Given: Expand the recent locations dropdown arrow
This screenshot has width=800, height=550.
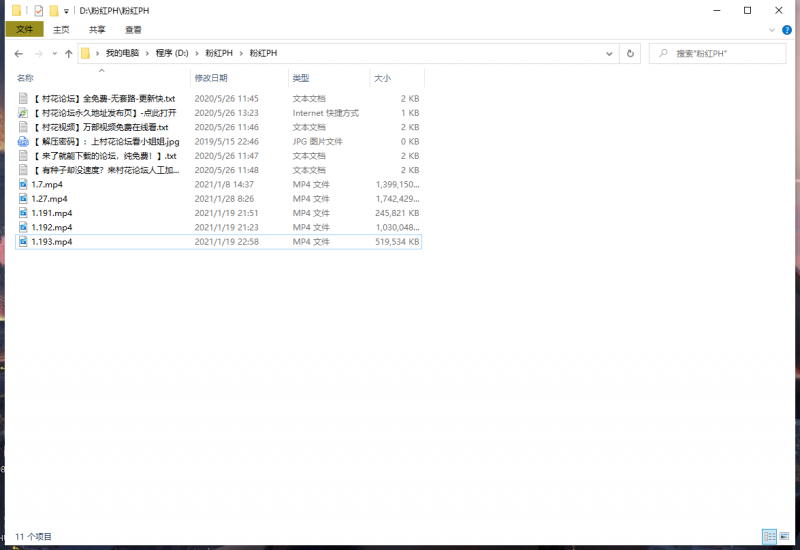Looking at the screenshot, I should click(54, 53).
